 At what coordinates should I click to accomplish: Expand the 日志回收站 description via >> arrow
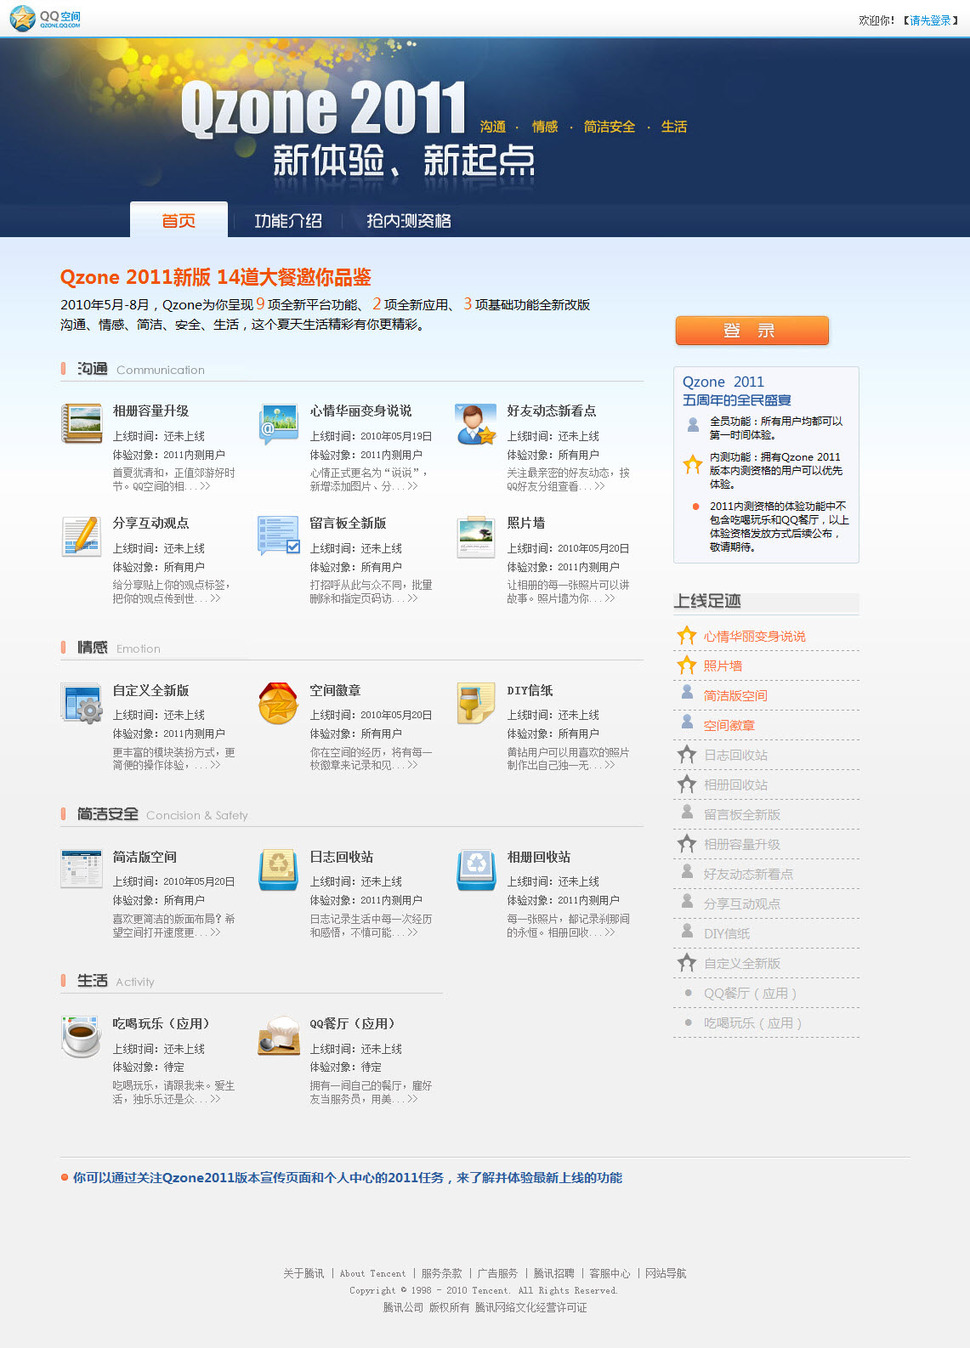413,932
